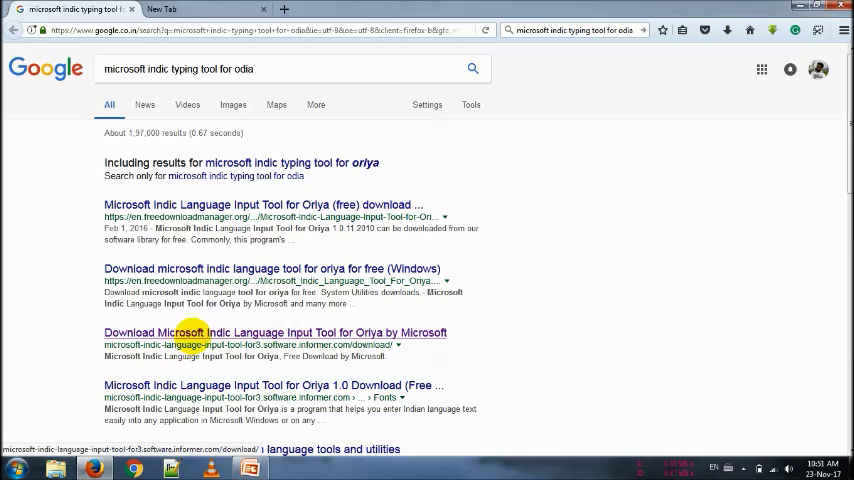The image size is (854, 480).
Task: Open the PowerPoint taskbar icon
Action: tap(250, 469)
